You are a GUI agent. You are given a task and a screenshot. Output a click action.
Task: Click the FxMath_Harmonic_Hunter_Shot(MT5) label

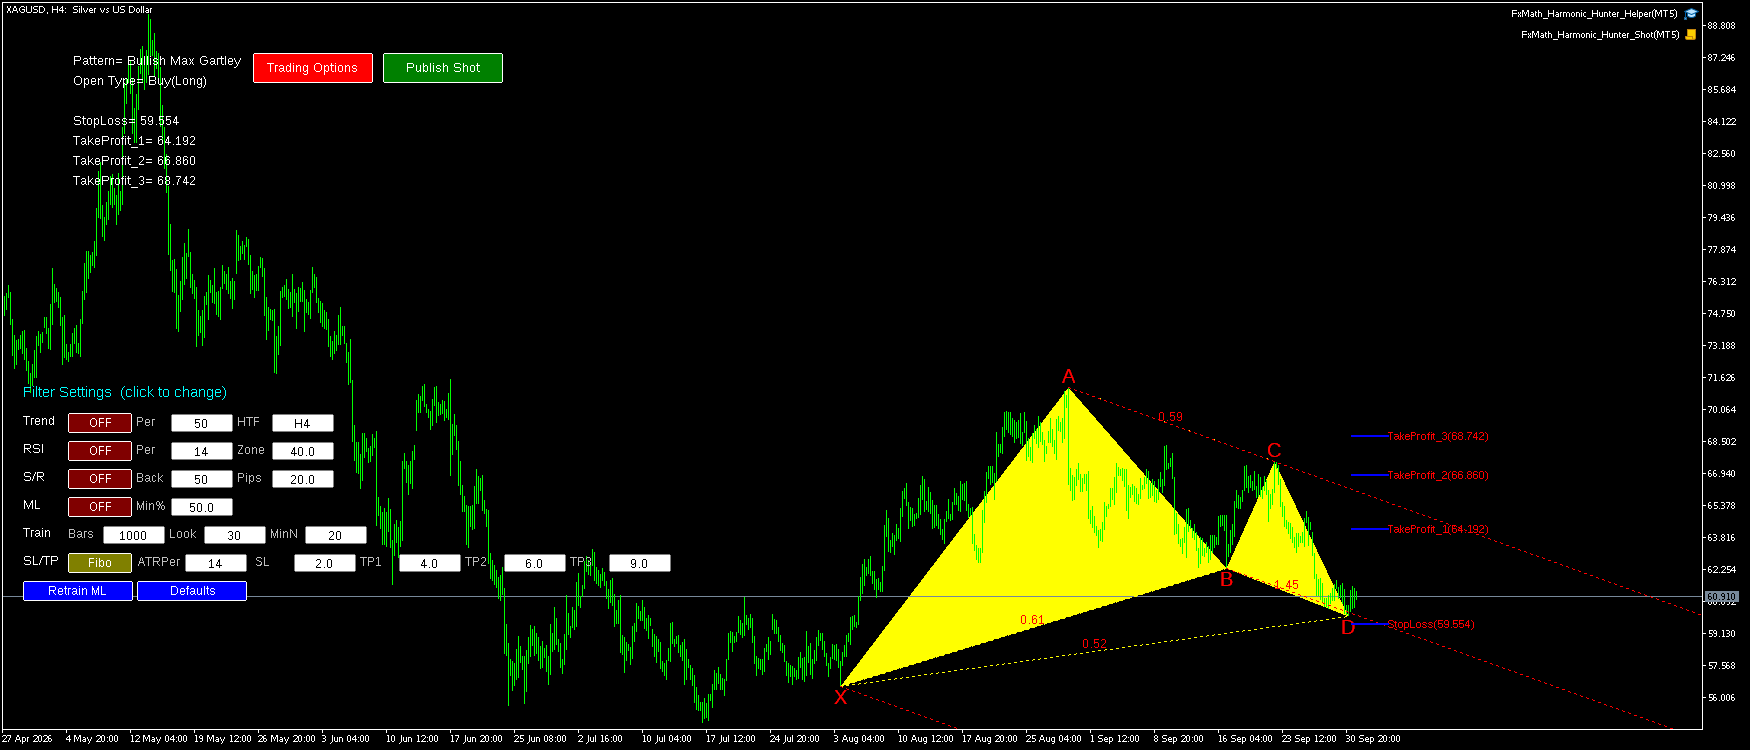[x=1600, y=35]
